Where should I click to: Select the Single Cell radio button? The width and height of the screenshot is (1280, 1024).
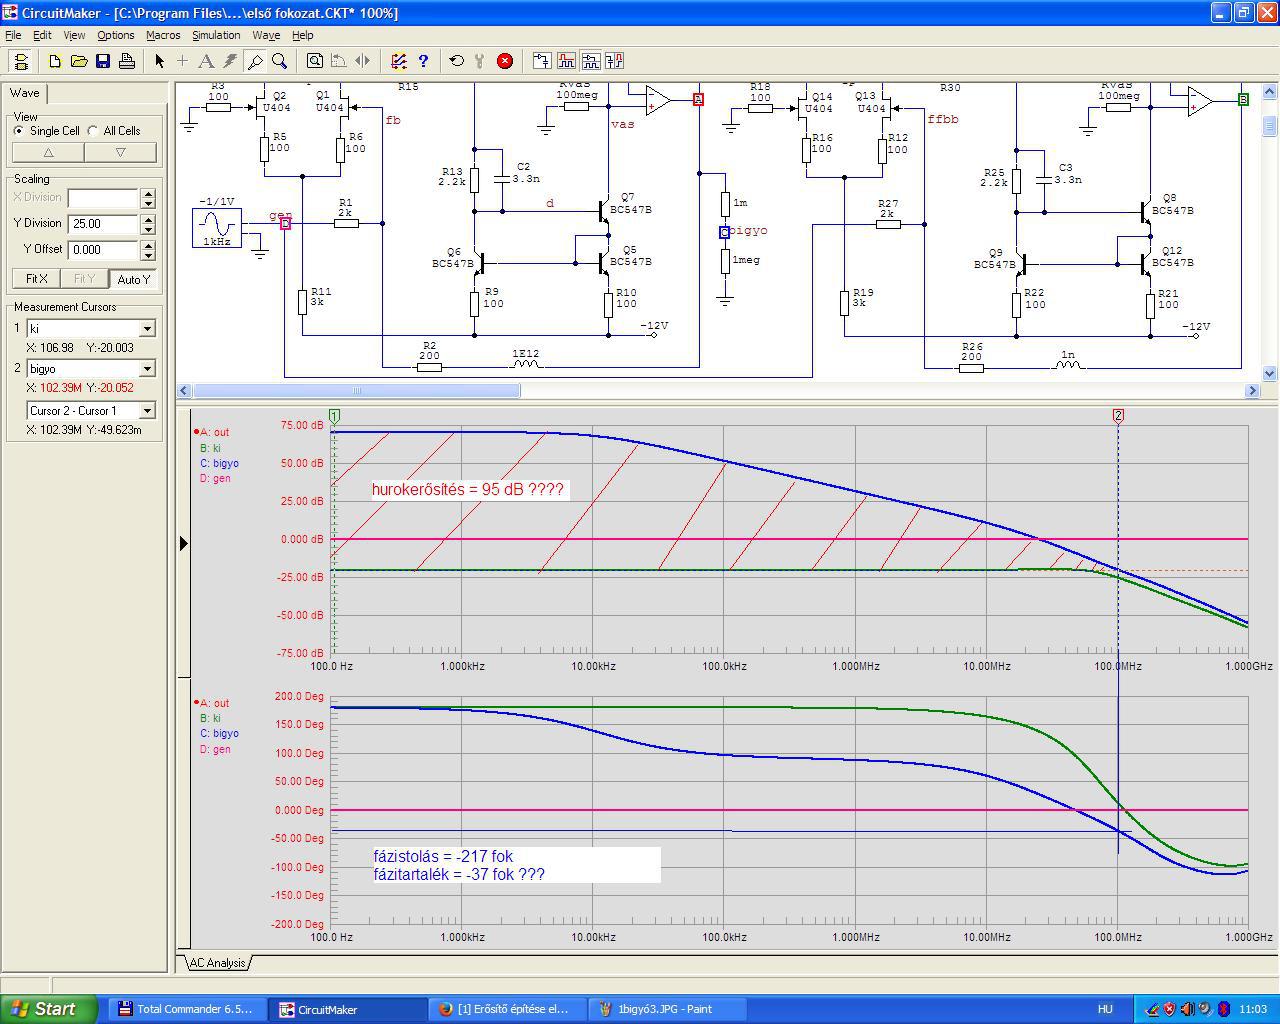click(x=20, y=131)
